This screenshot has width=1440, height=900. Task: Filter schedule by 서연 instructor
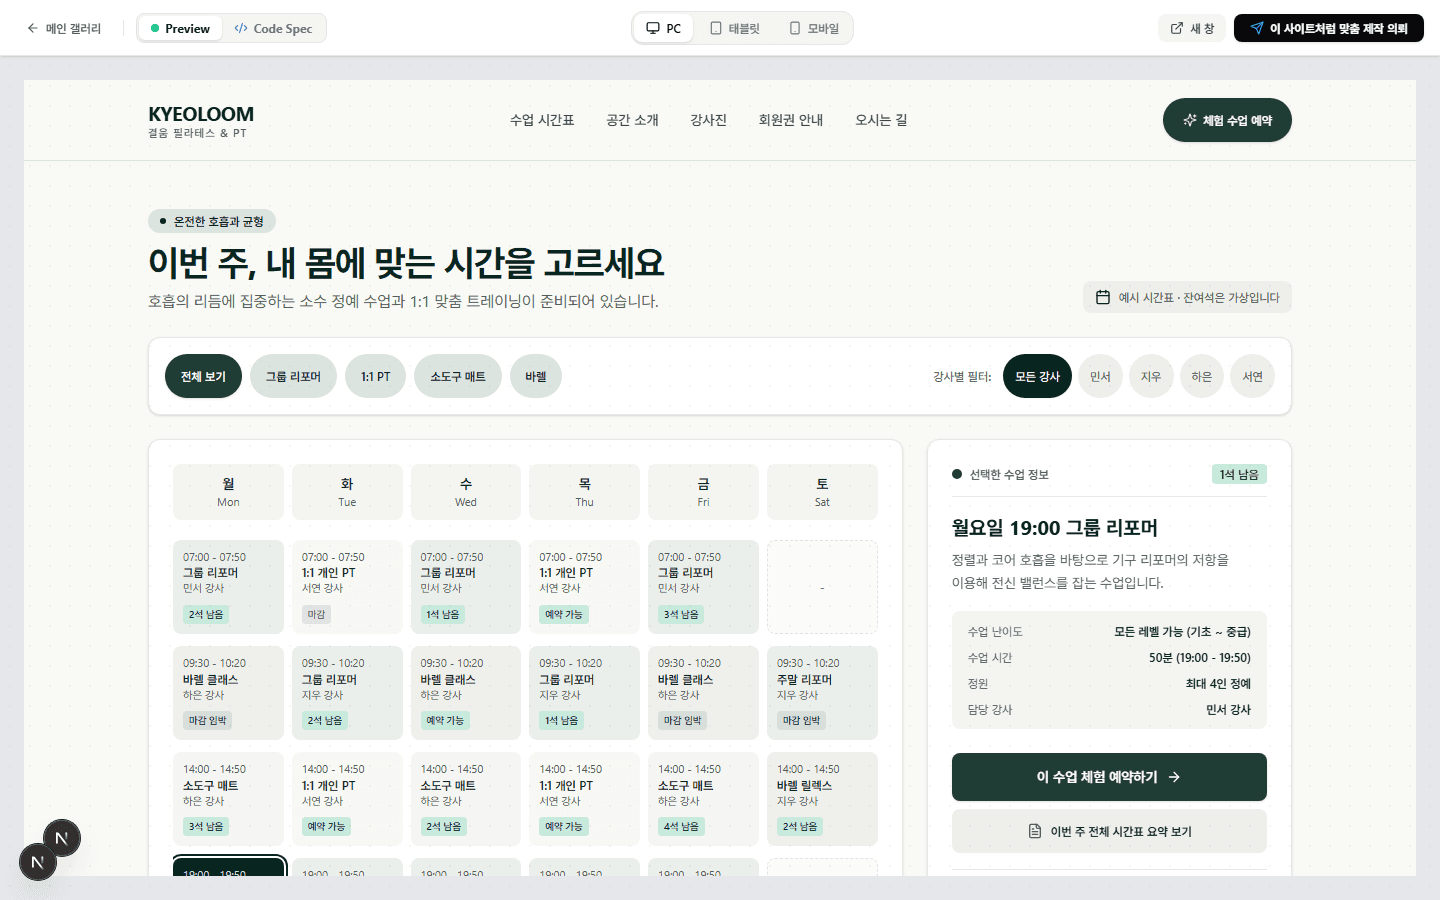click(x=1252, y=376)
